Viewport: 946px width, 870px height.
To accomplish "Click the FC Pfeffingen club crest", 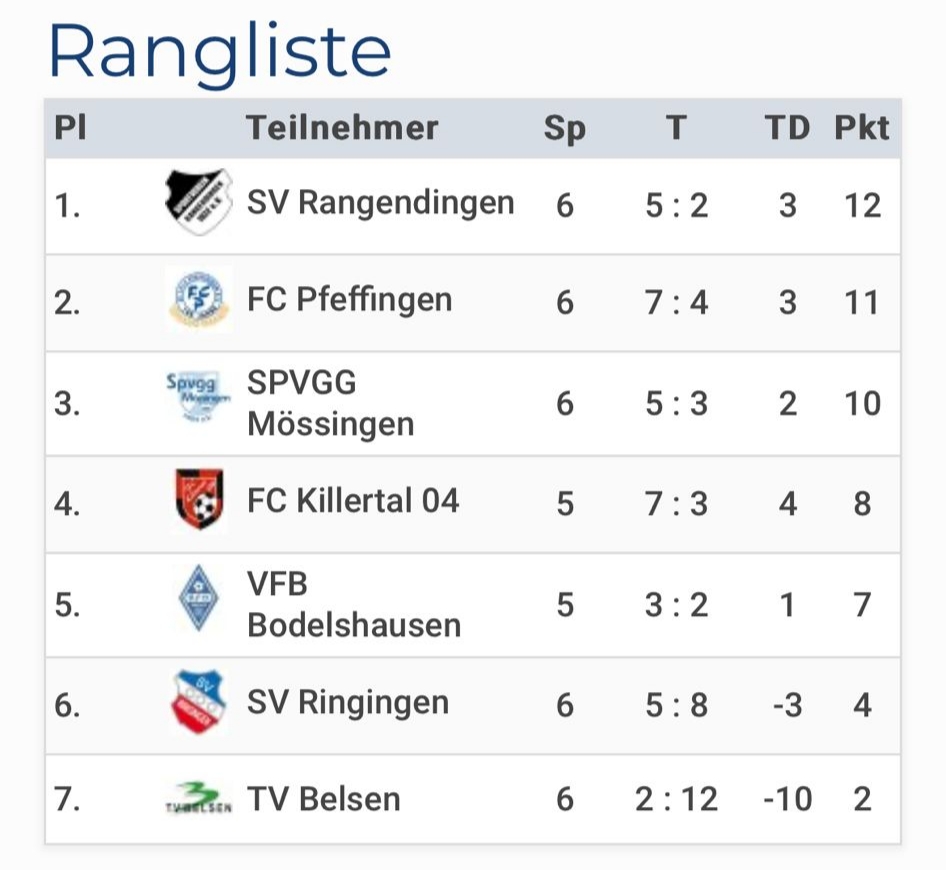I will (x=199, y=299).
